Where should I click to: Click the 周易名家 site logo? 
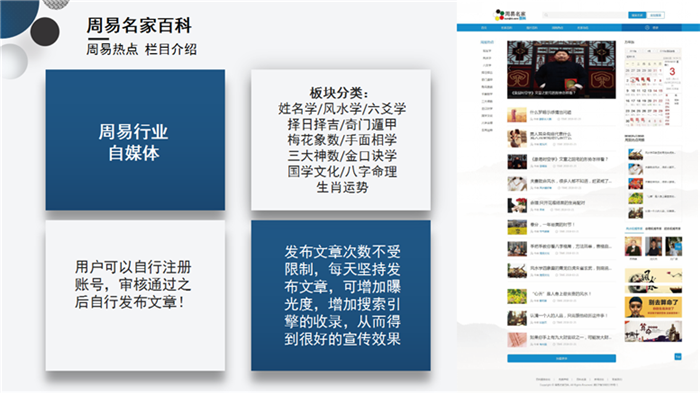[510, 15]
